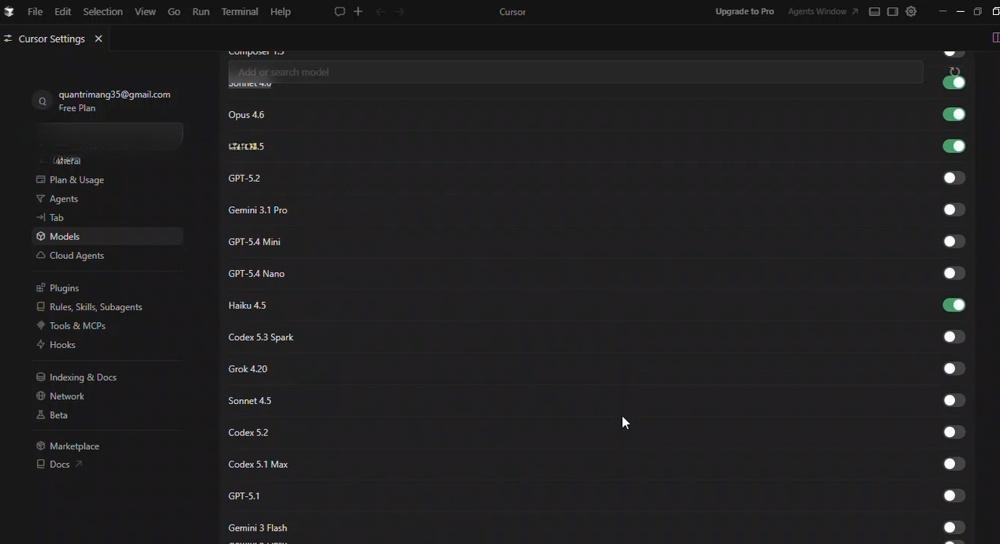Click the Network globe icon
Viewport: 1000px width, 544px height.
click(x=41, y=396)
